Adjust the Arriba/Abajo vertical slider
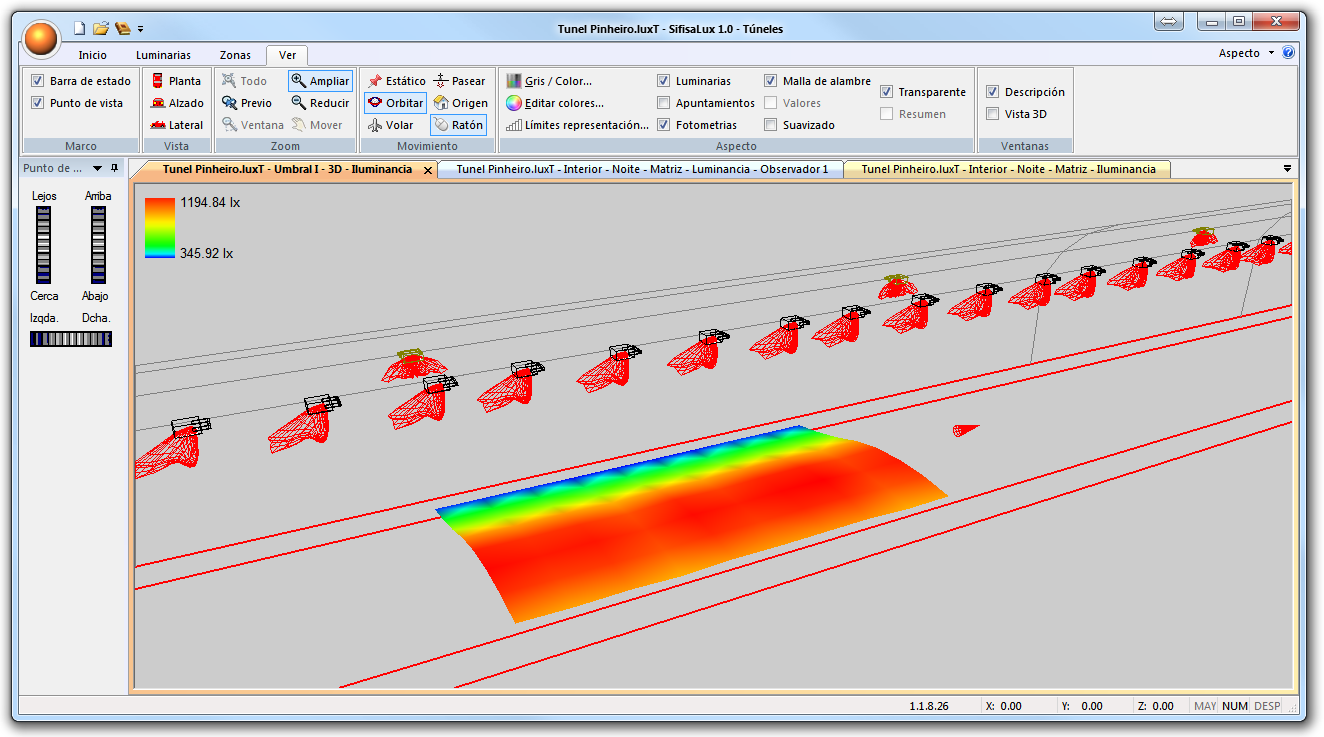This screenshot has width=1324, height=737. (x=99, y=245)
